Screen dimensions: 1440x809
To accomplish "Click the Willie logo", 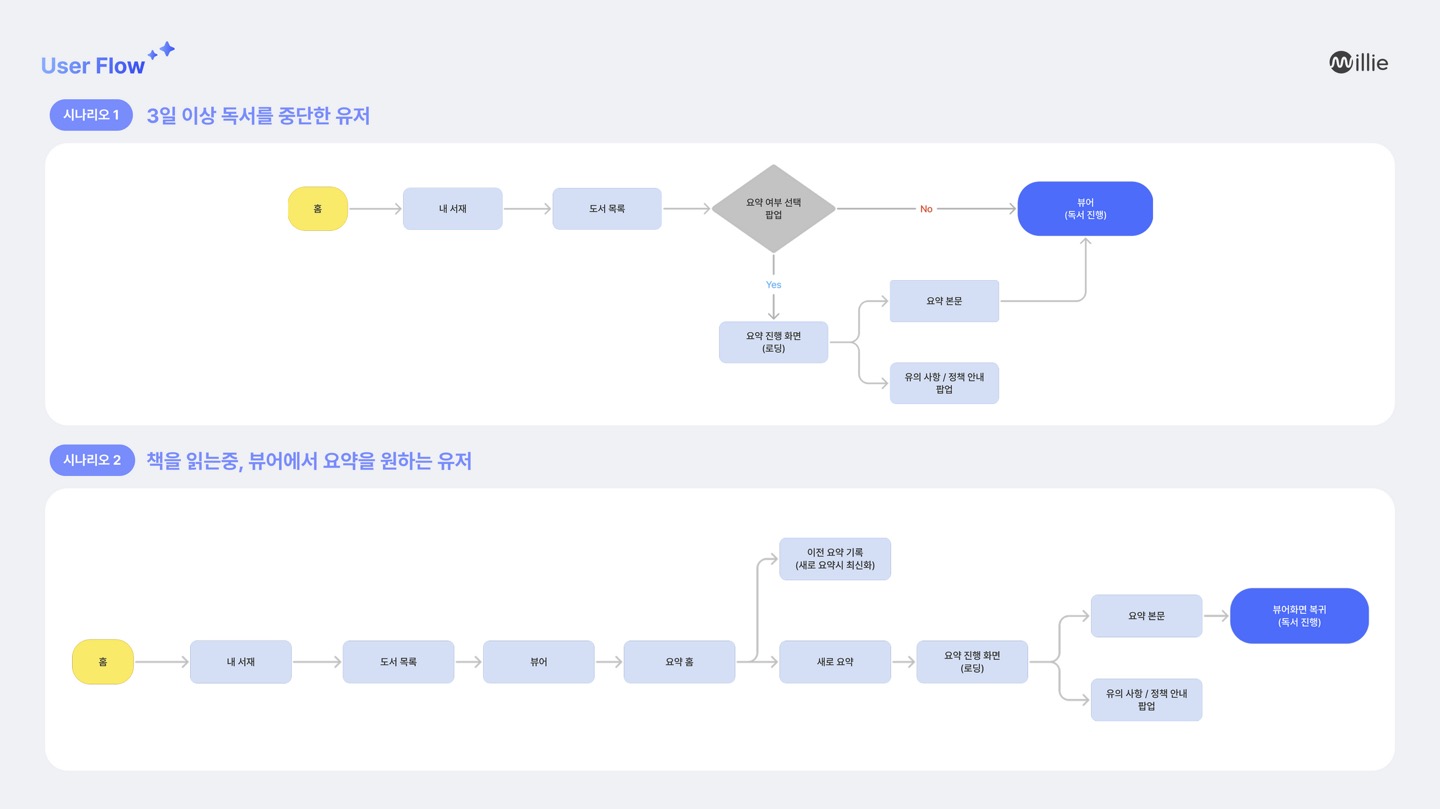I will (1358, 63).
